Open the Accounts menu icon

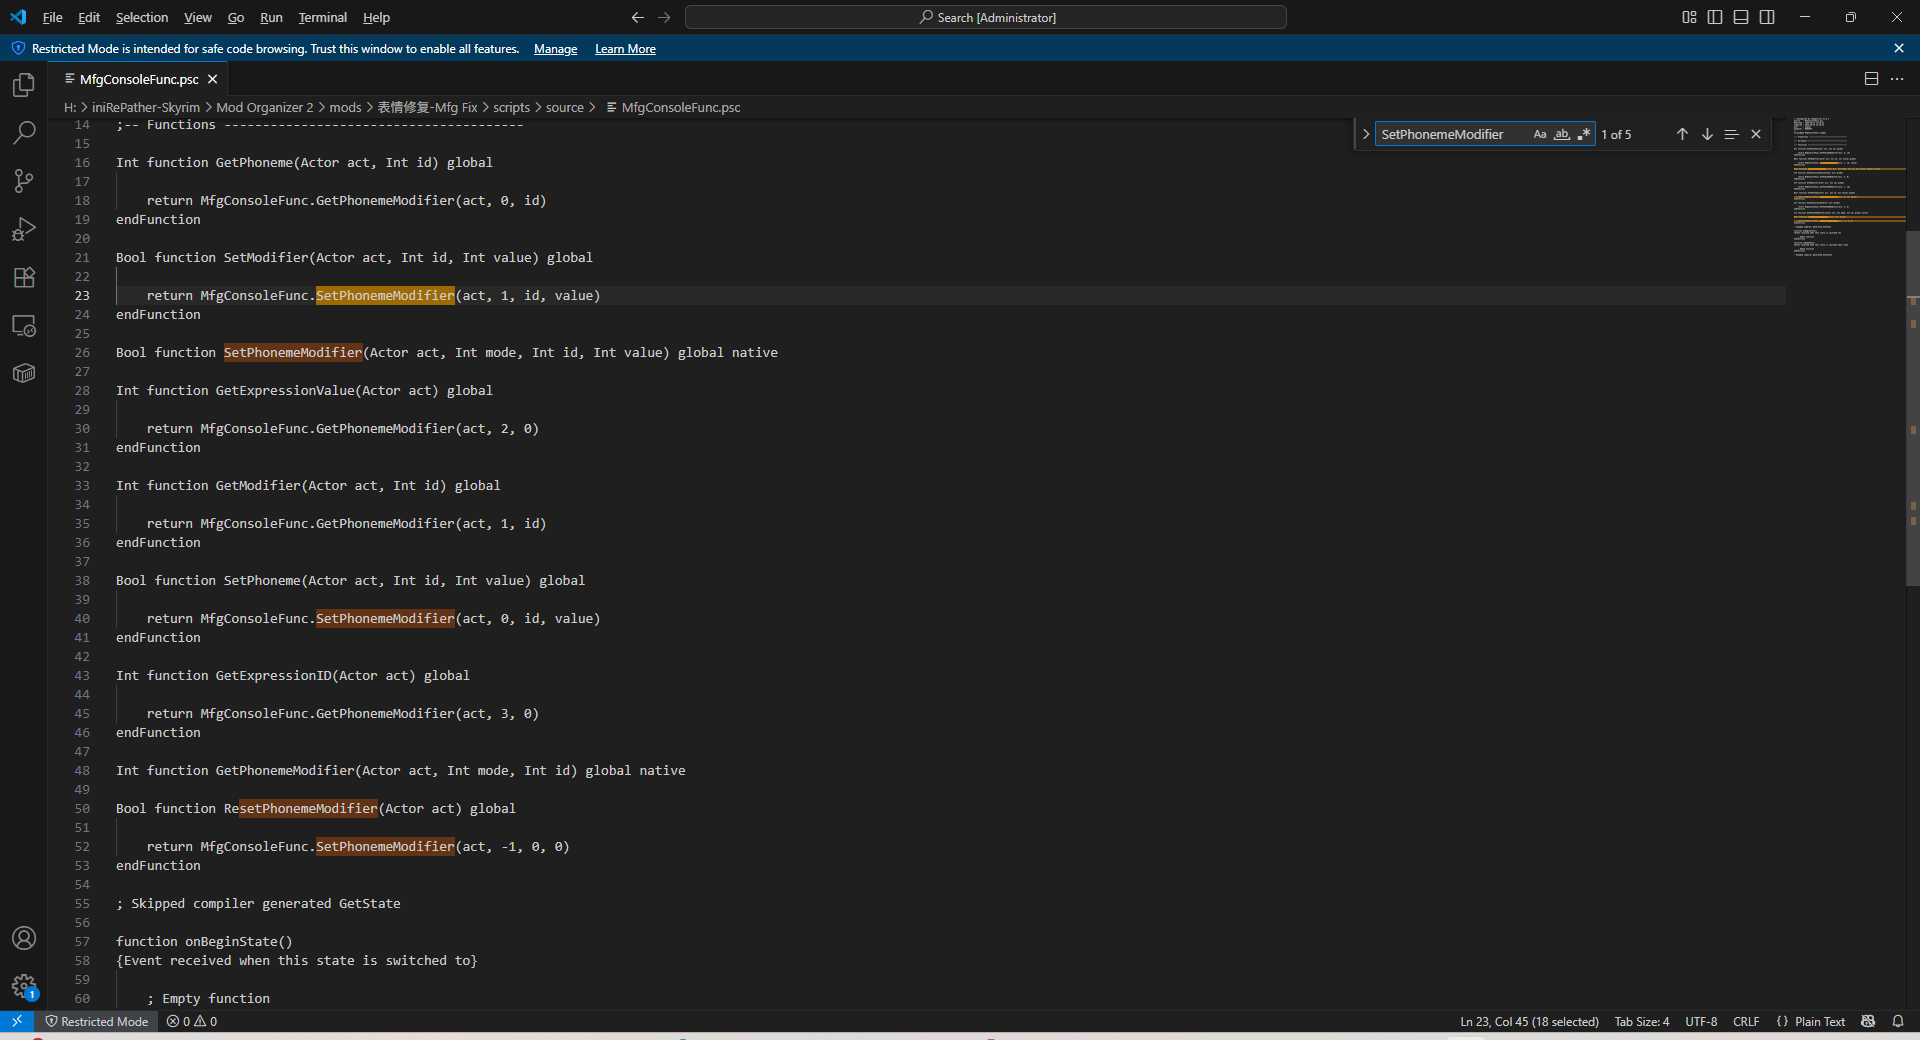[24, 938]
